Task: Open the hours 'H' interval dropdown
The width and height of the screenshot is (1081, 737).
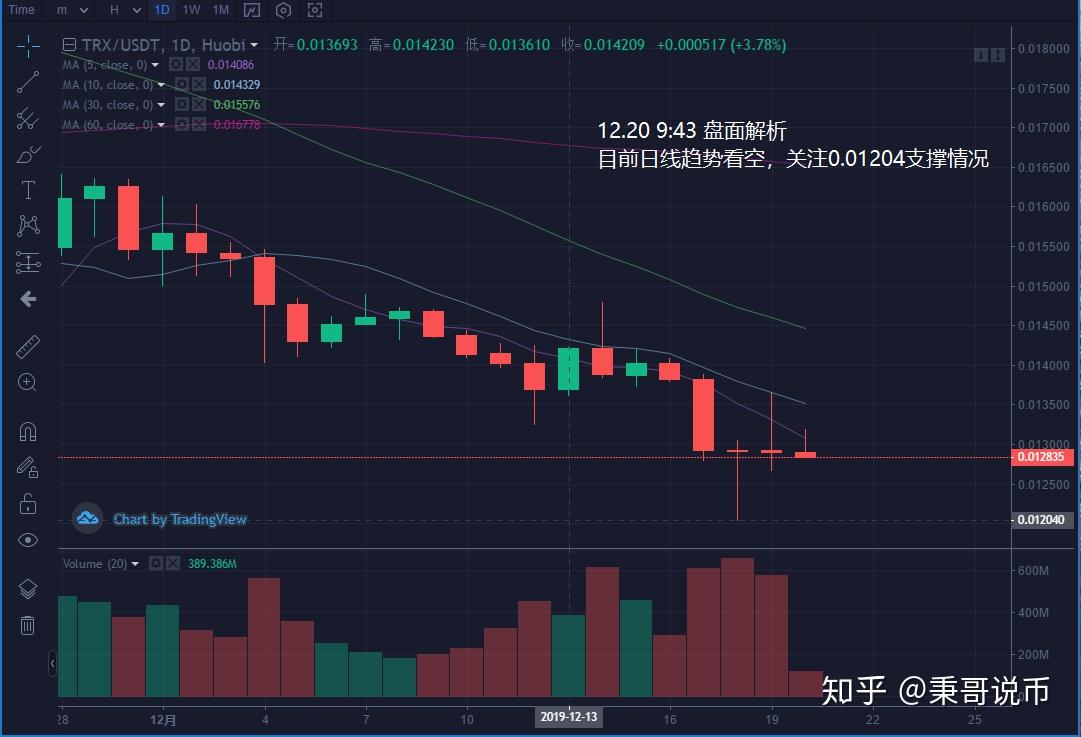Action: (125, 10)
